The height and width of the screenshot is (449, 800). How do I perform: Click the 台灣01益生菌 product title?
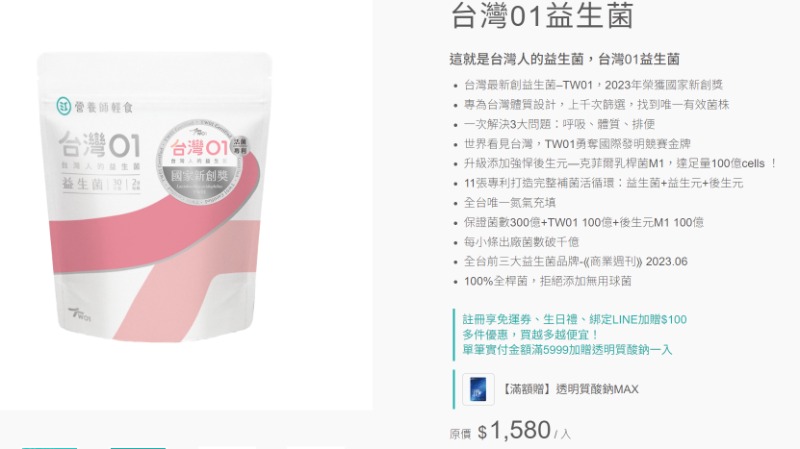pos(542,15)
